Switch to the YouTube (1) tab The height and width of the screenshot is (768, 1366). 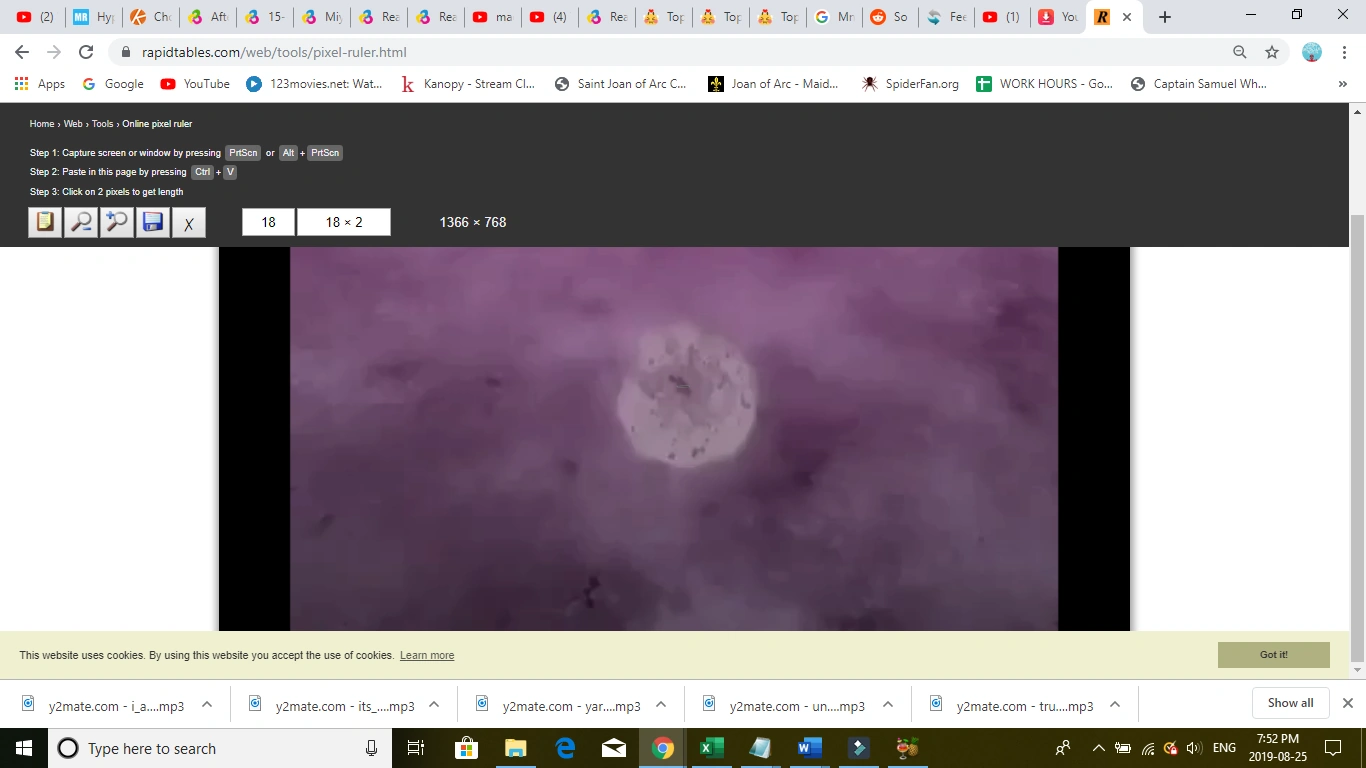[x=1003, y=17]
